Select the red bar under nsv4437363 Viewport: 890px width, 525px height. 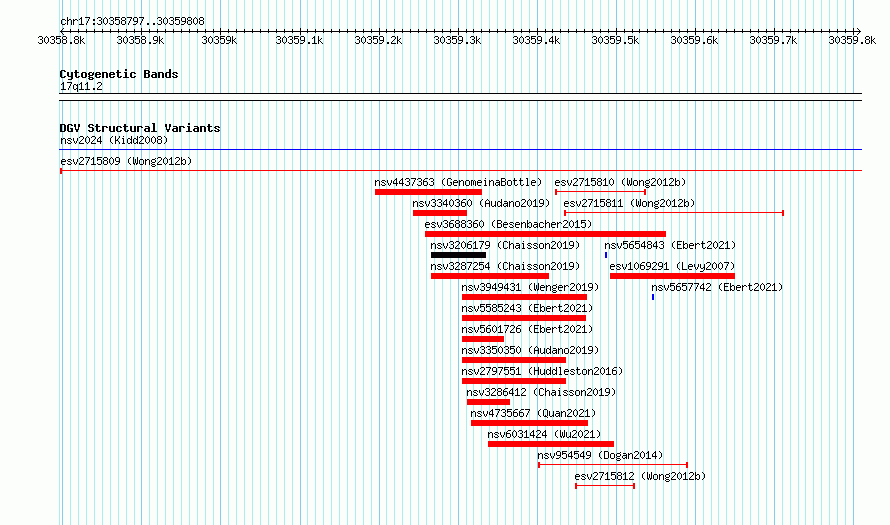tap(429, 192)
